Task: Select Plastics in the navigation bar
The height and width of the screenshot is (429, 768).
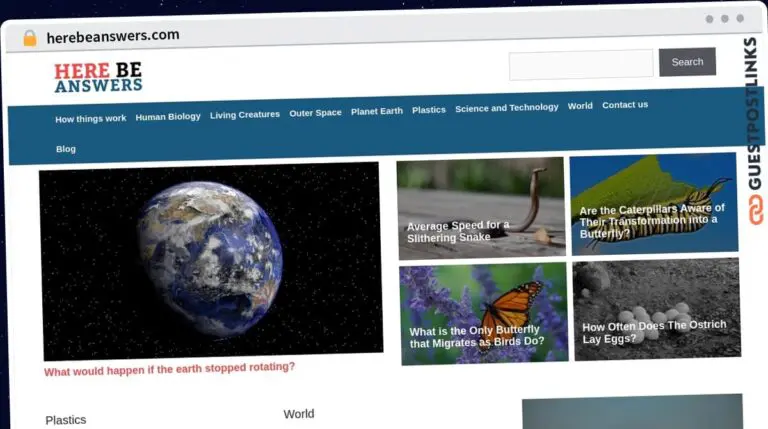Action: click(x=429, y=110)
